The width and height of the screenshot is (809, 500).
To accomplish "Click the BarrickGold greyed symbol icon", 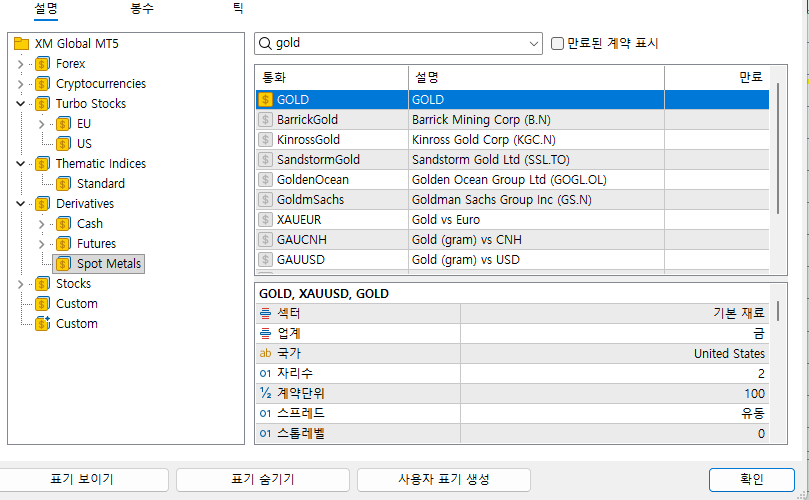I will point(265,120).
